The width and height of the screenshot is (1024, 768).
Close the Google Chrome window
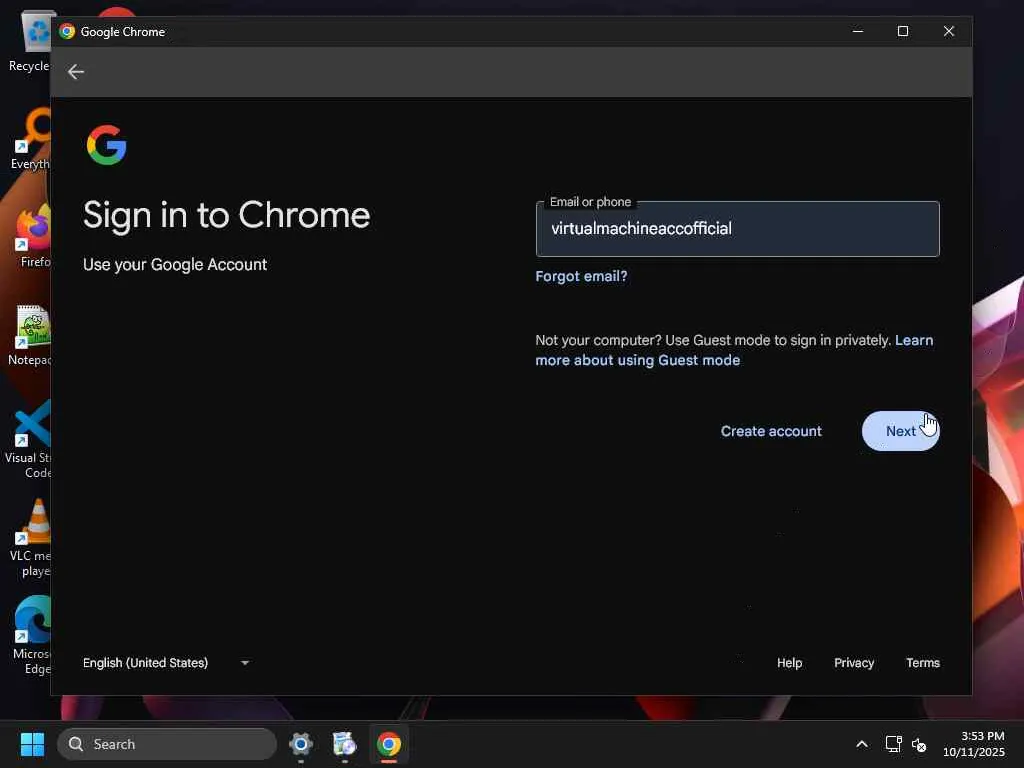(949, 31)
